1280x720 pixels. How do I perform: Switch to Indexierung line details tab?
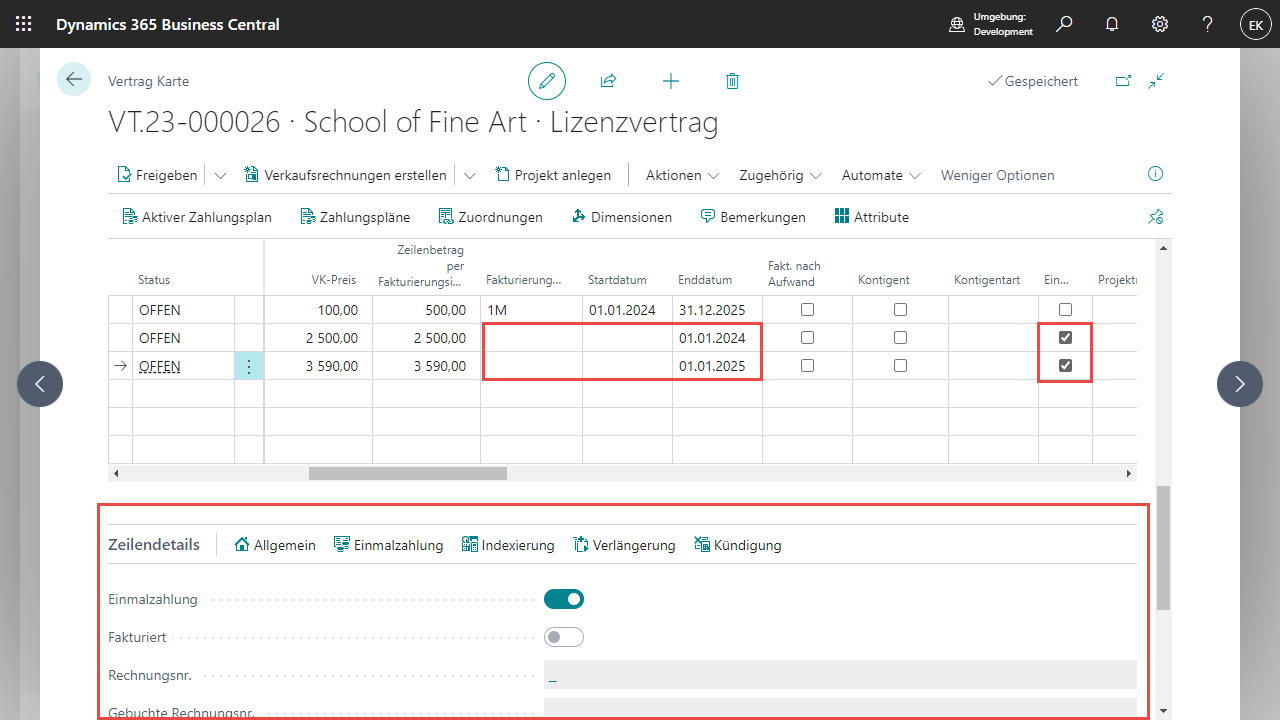508,545
